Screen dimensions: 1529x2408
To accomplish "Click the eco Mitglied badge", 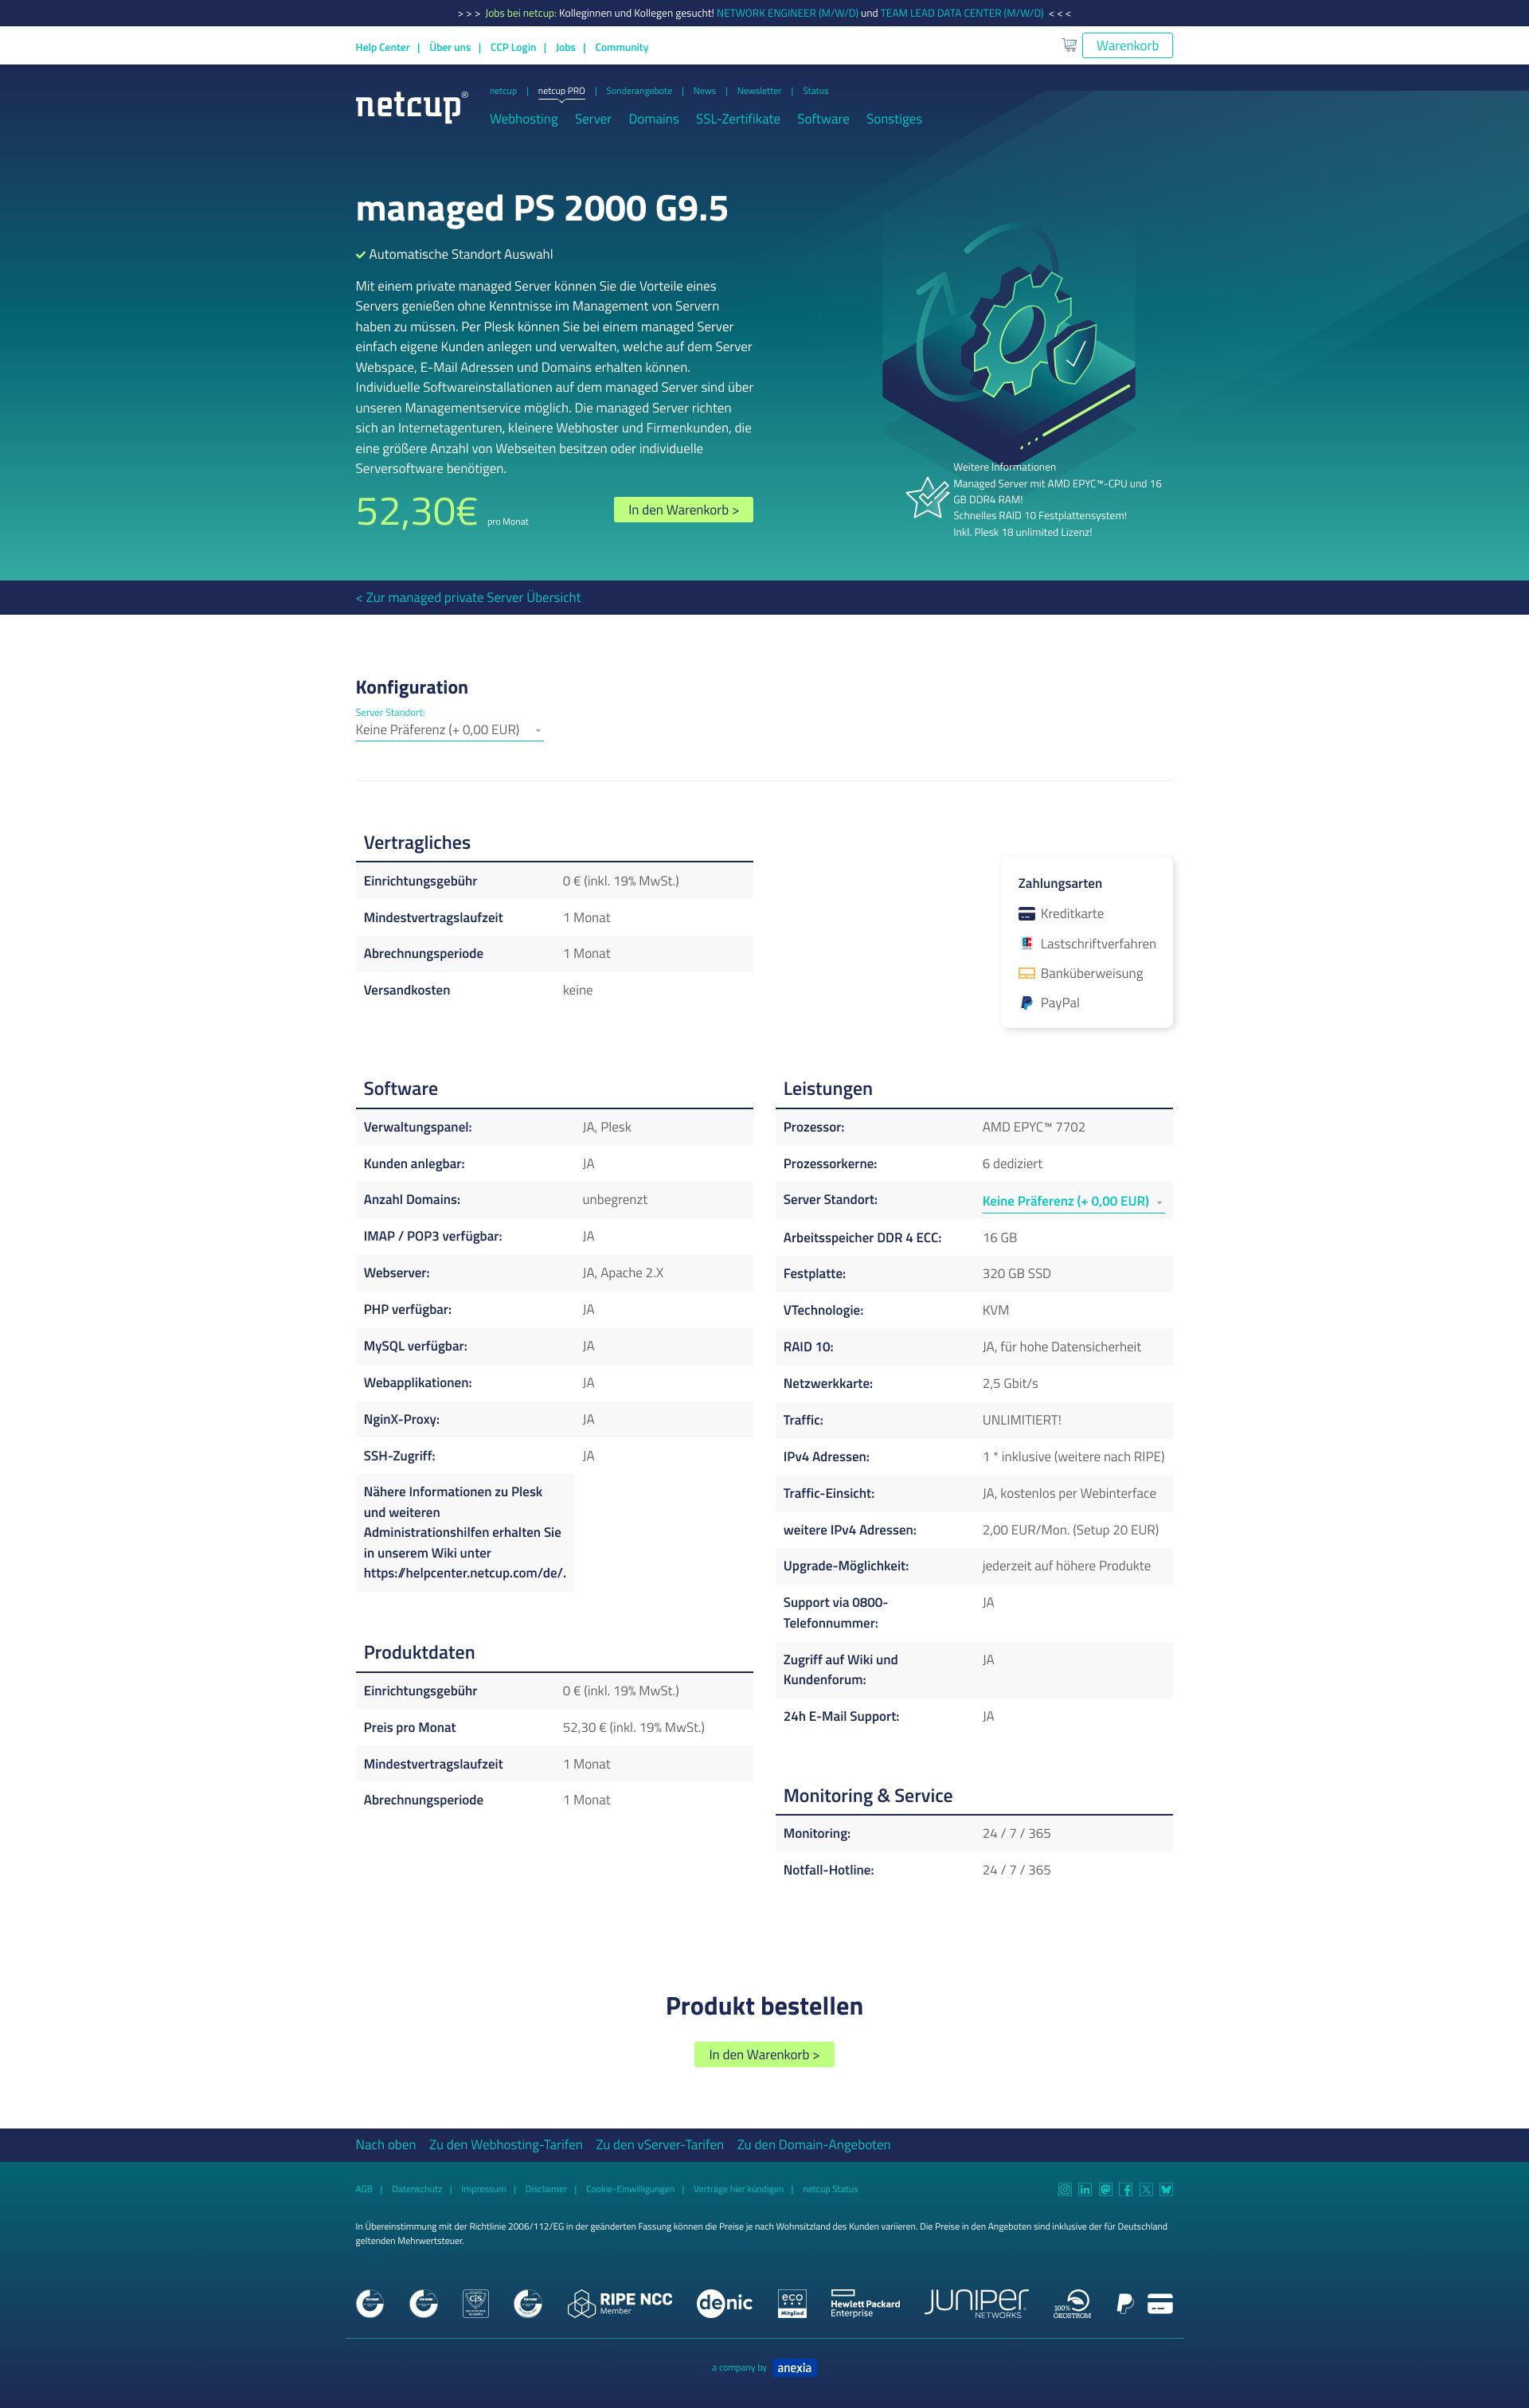I will point(792,2304).
